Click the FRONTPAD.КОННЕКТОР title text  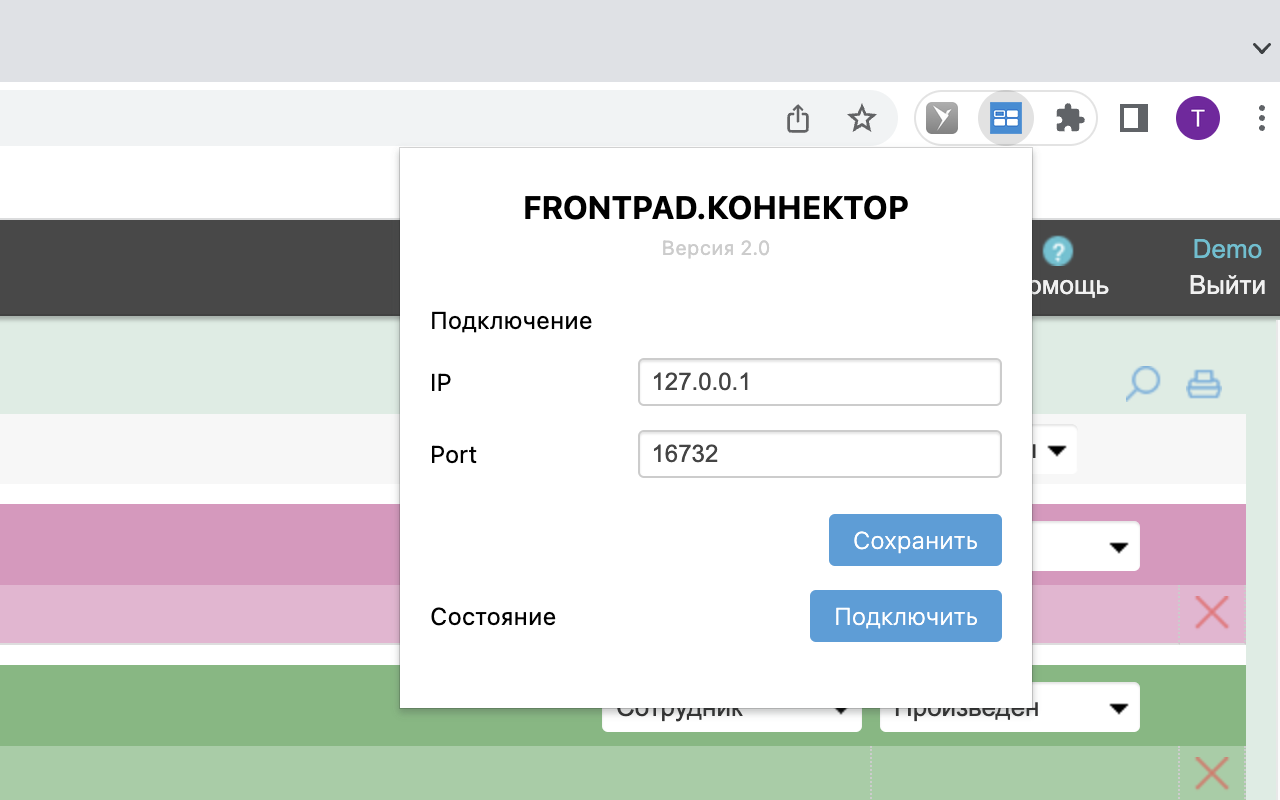tap(716, 208)
